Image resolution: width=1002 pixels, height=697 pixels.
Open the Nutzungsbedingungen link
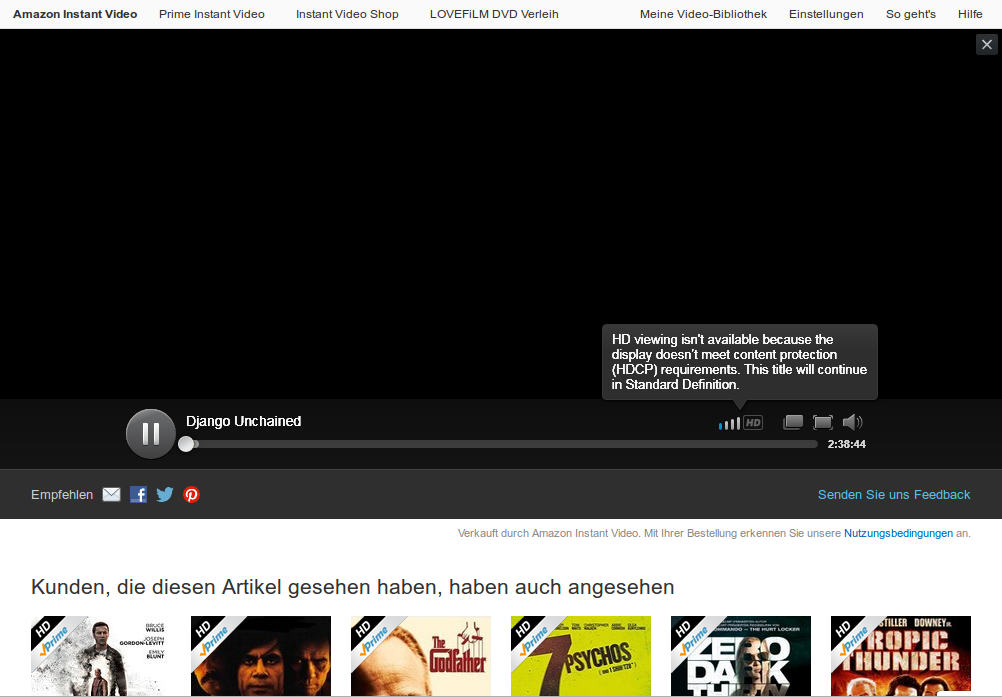click(x=898, y=533)
